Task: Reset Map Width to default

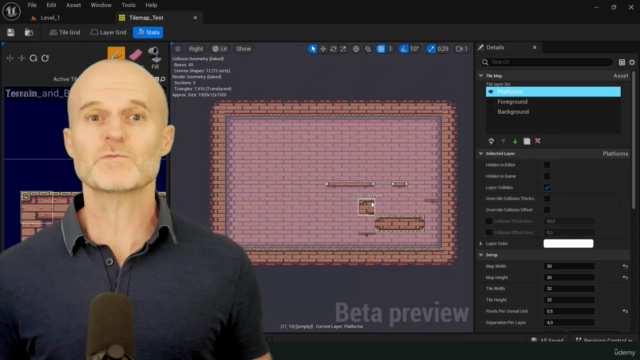Action: [x=625, y=266]
